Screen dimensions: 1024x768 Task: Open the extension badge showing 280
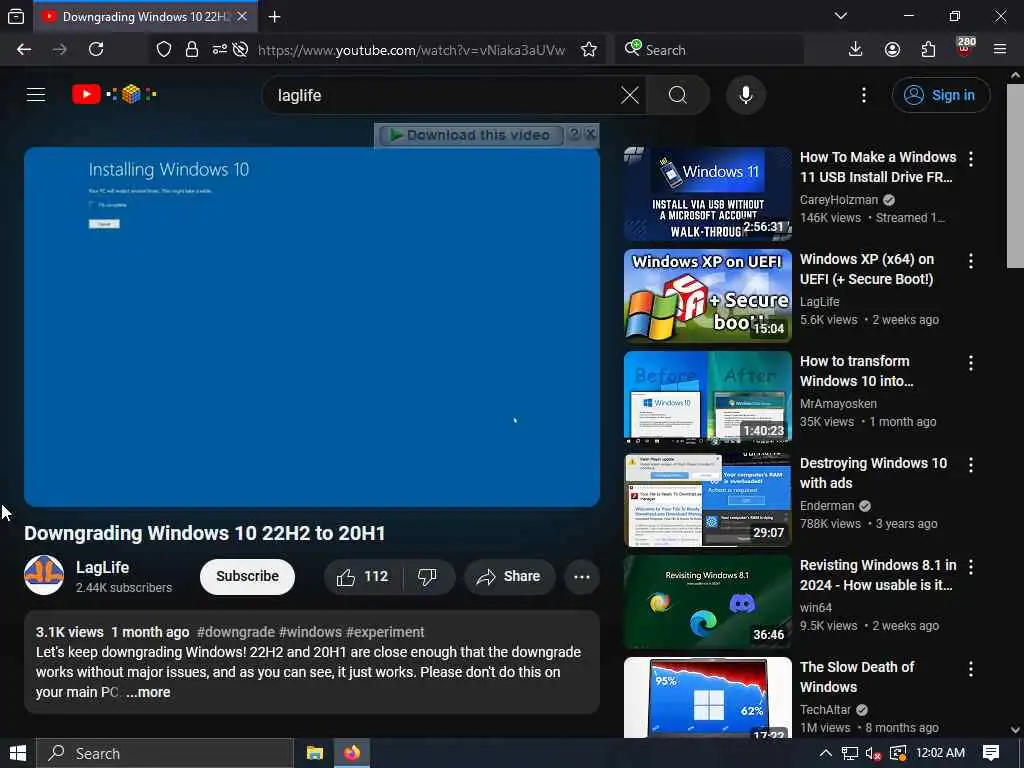(x=965, y=47)
